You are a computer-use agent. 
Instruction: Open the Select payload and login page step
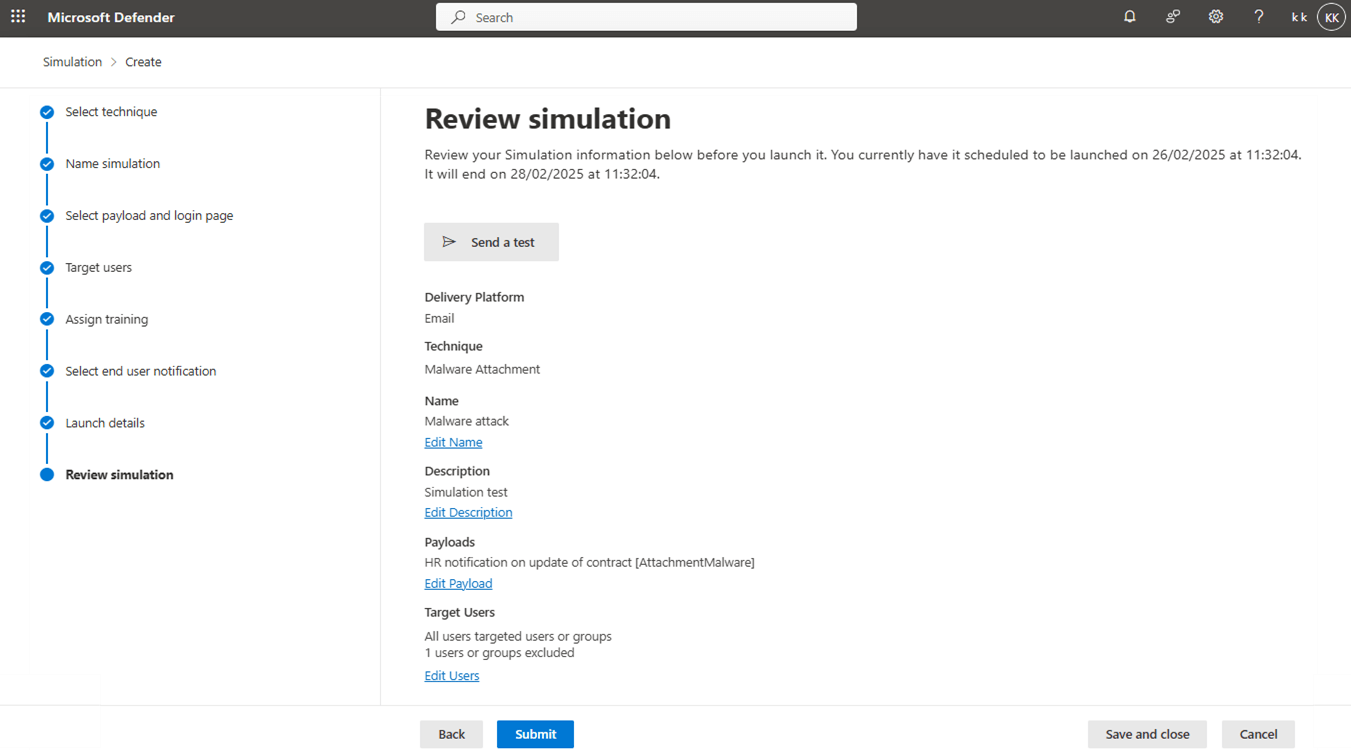(148, 215)
